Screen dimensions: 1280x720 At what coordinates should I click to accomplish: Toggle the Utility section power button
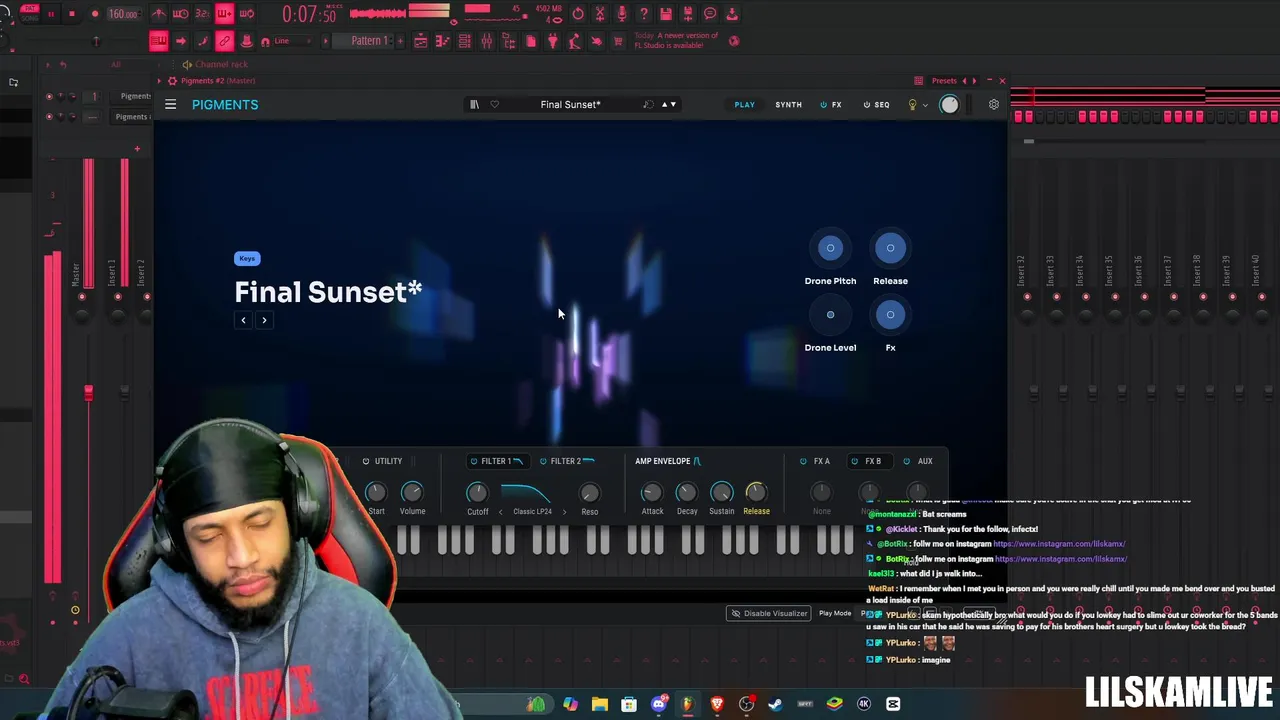(x=366, y=461)
